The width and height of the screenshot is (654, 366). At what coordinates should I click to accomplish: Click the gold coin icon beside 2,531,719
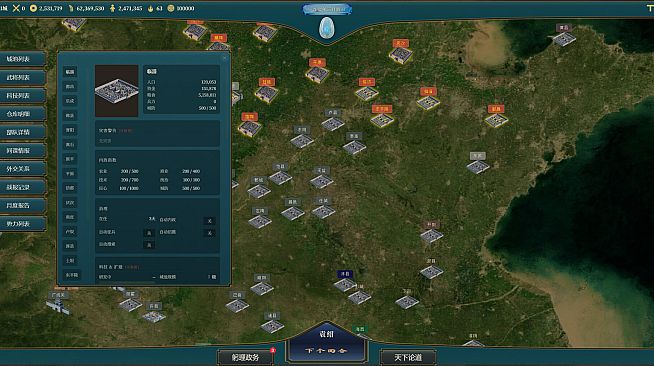pyautogui.click(x=33, y=8)
